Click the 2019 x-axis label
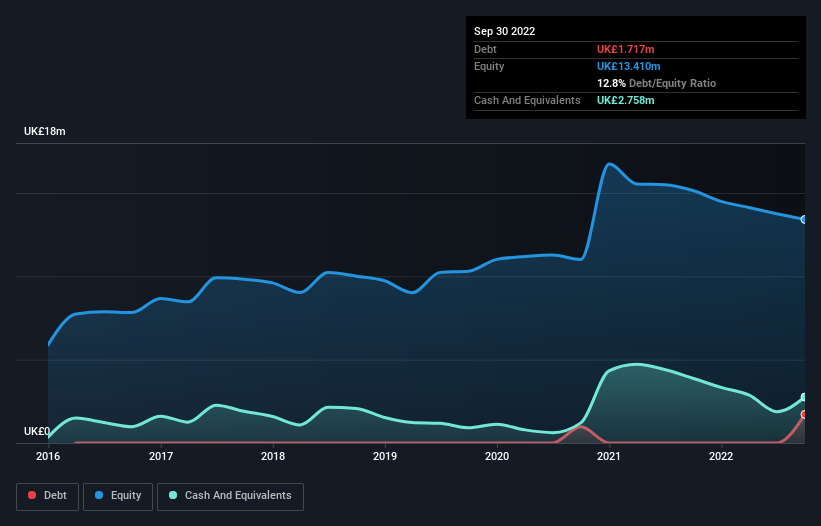Image resolution: width=821 pixels, height=526 pixels. [385, 456]
